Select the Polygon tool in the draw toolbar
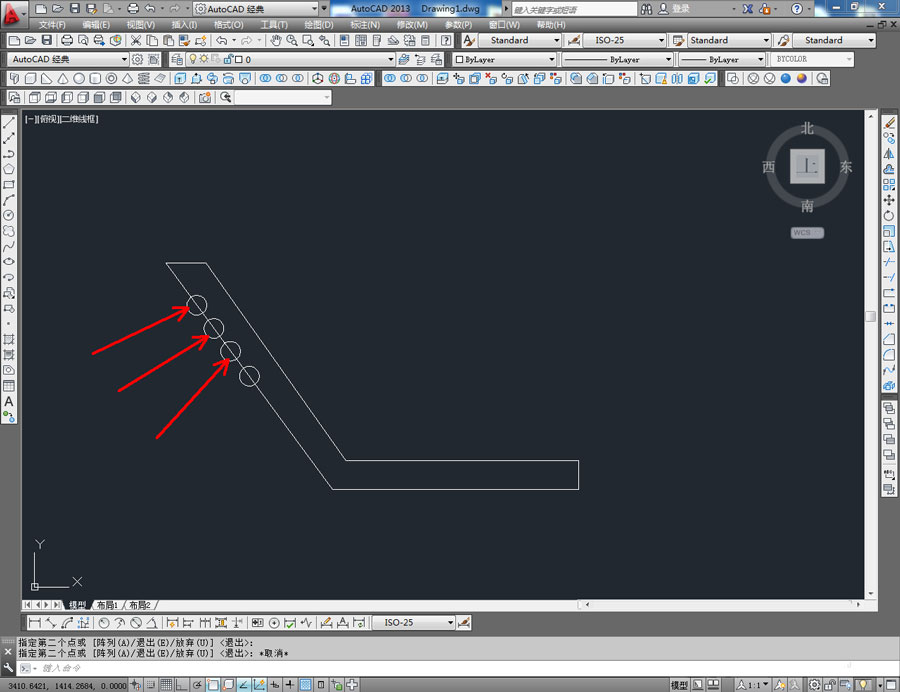The image size is (900, 692). (9, 169)
